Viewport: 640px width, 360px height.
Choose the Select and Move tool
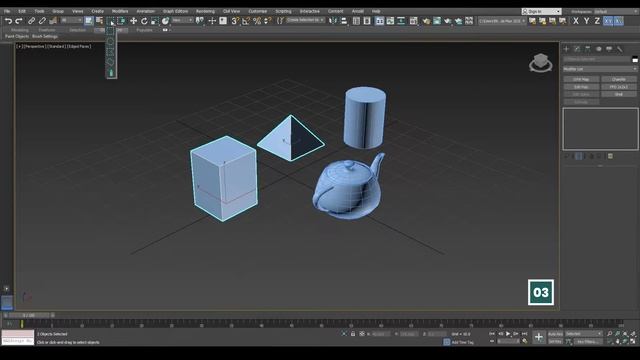coord(133,21)
